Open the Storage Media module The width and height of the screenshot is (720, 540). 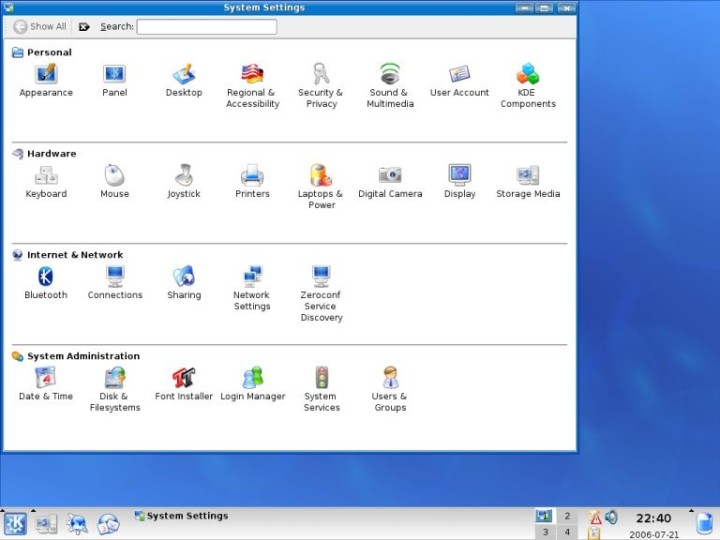pyautogui.click(x=528, y=181)
